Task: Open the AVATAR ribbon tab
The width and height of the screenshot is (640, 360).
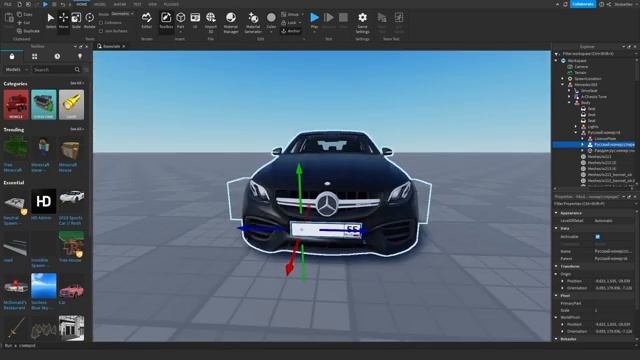Action: [120, 4]
